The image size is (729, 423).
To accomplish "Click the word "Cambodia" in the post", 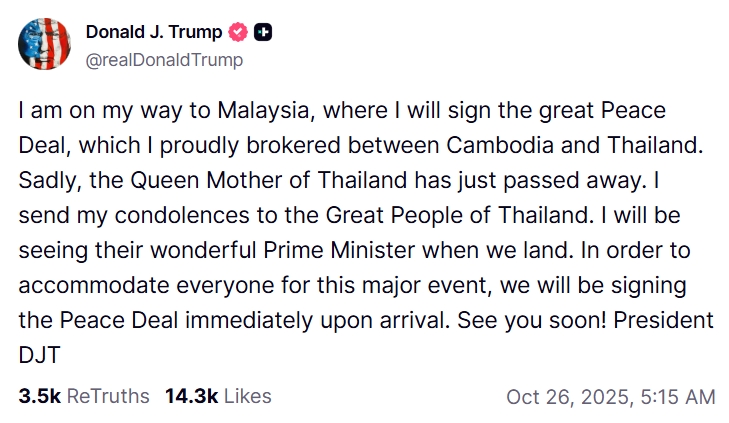I will click(x=502, y=145).
